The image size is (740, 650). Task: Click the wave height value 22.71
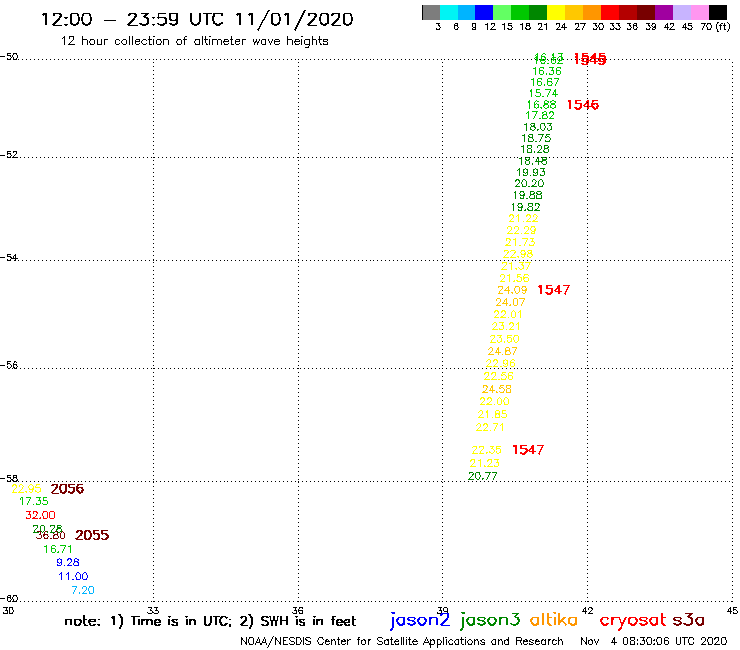pos(490,428)
